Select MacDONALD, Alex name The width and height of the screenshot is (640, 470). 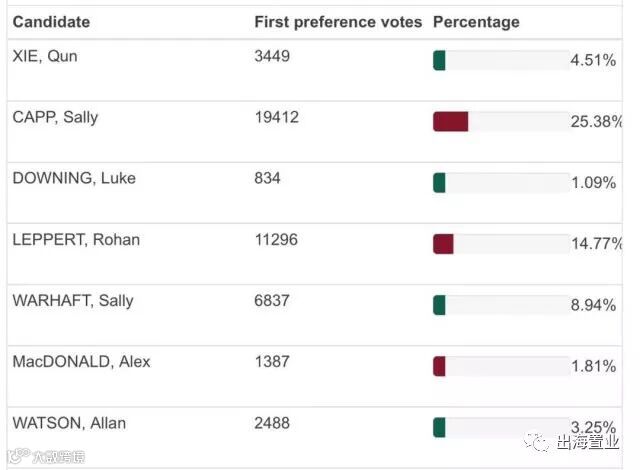click(x=81, y=361)
